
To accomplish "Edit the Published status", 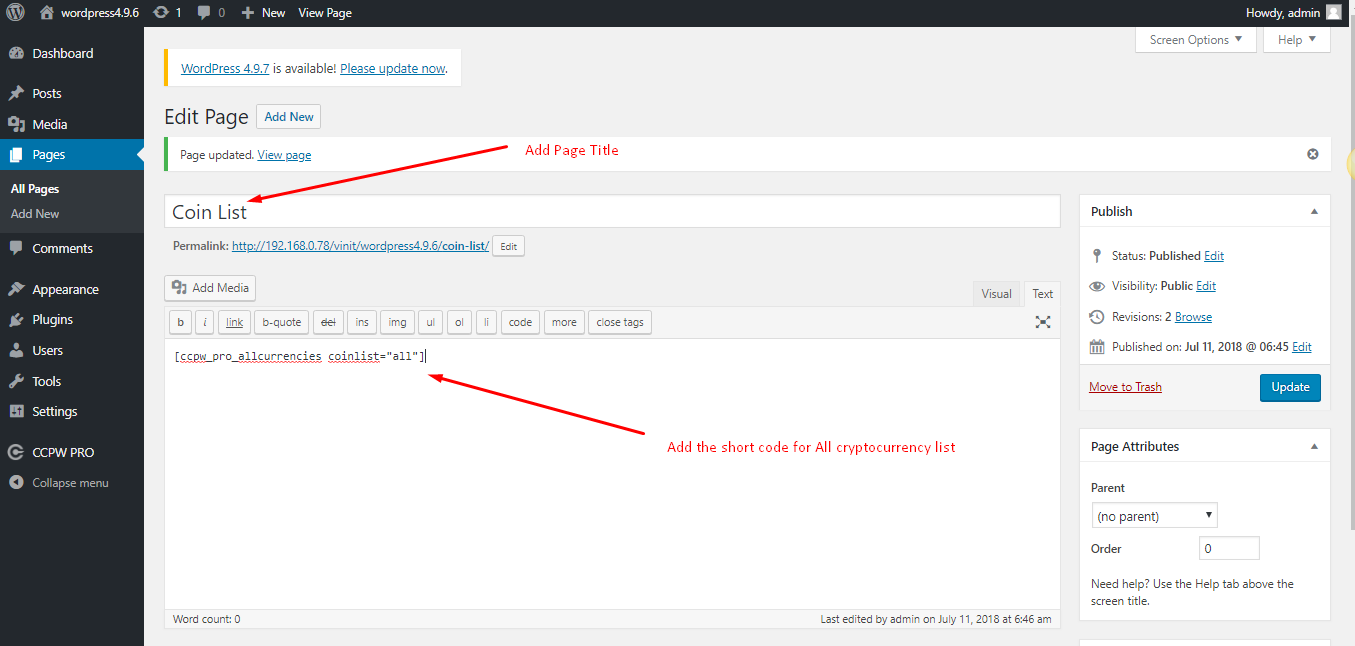I will click(1214, 256).
